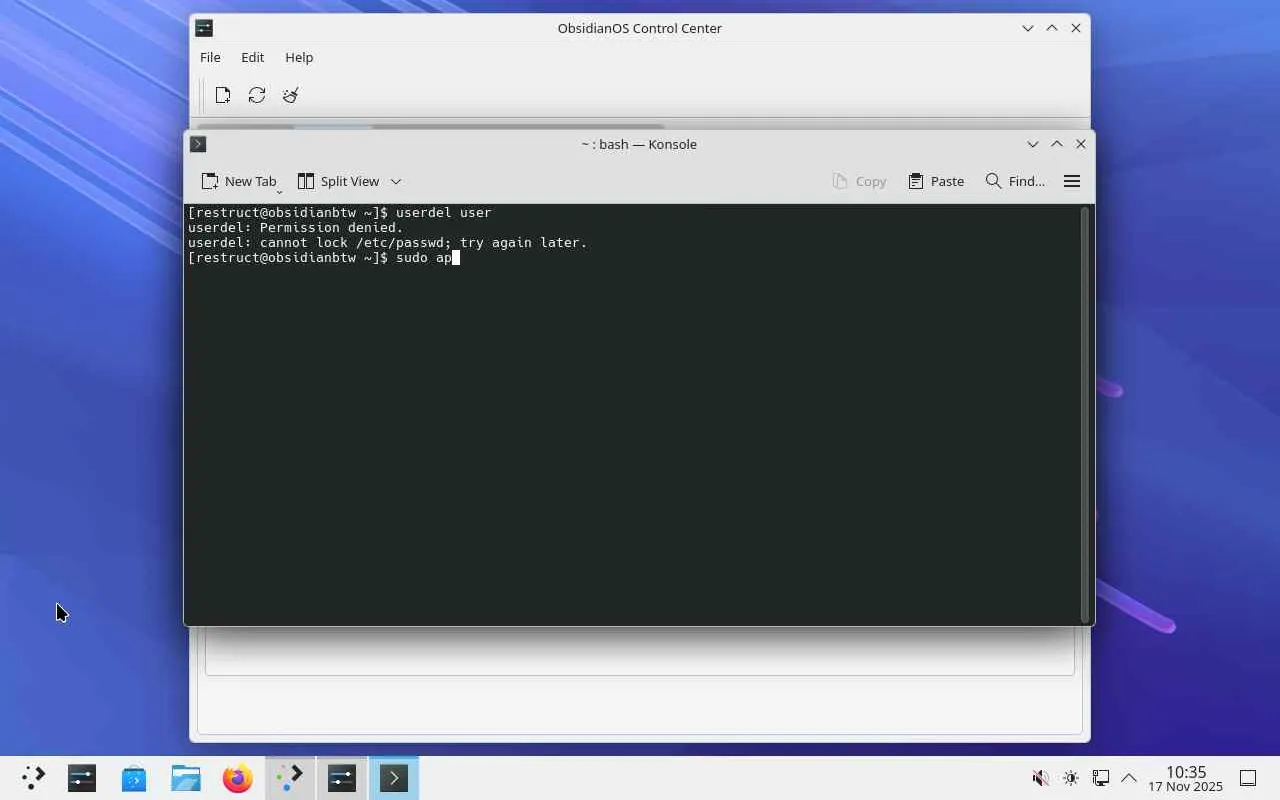Viewport: 1280px width, 800px height.
Task: Click the 'userdel: Permission denied.' output line
Action: click(x=295, y=228)
